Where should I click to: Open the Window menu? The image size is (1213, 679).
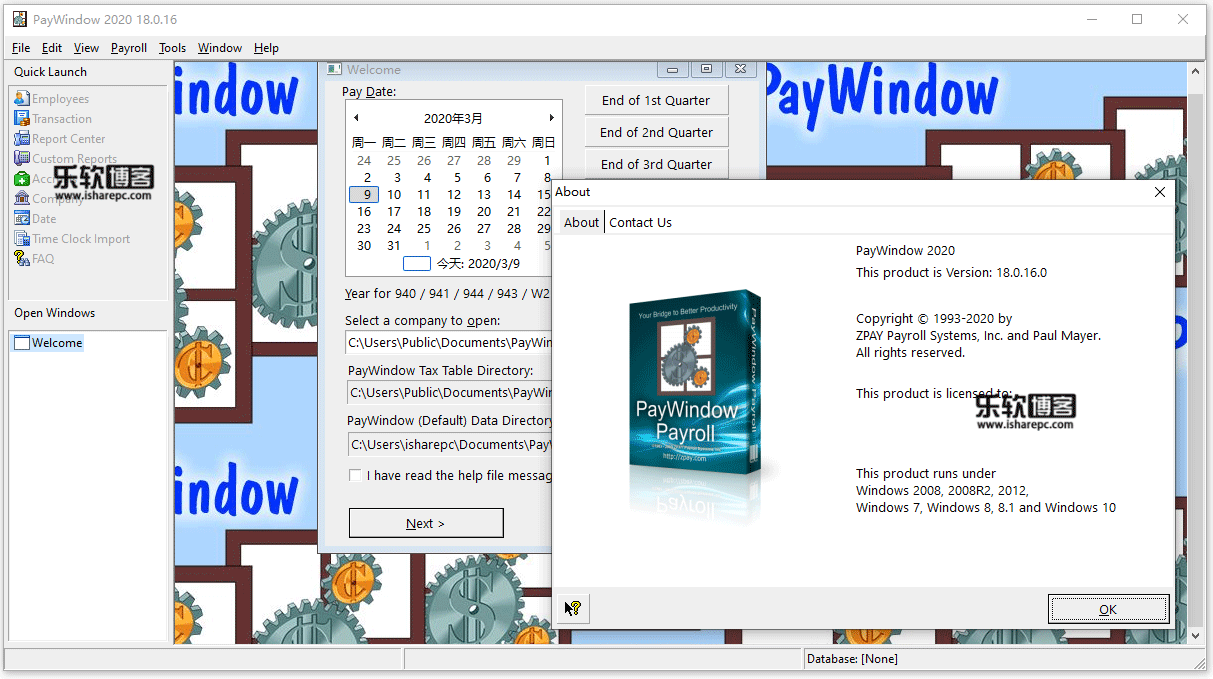coord(219,48)
